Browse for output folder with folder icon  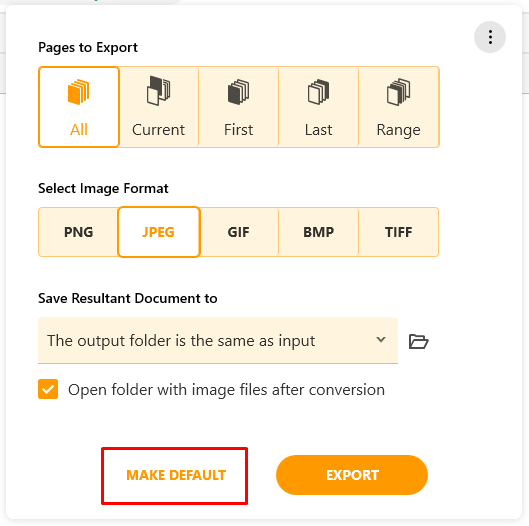click(419, 341)
